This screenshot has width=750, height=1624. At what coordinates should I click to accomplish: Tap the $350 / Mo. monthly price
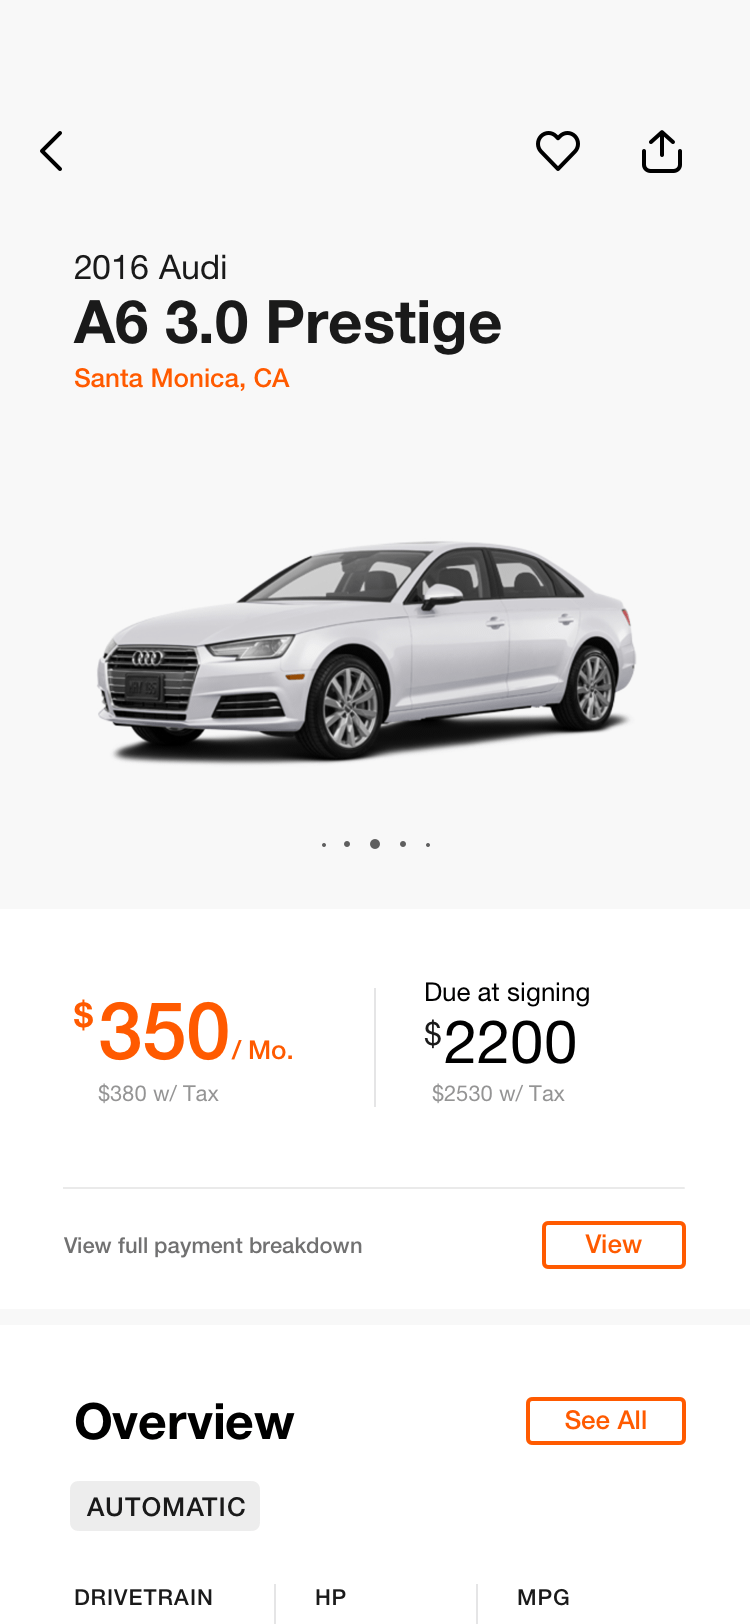click(184, 1032)
